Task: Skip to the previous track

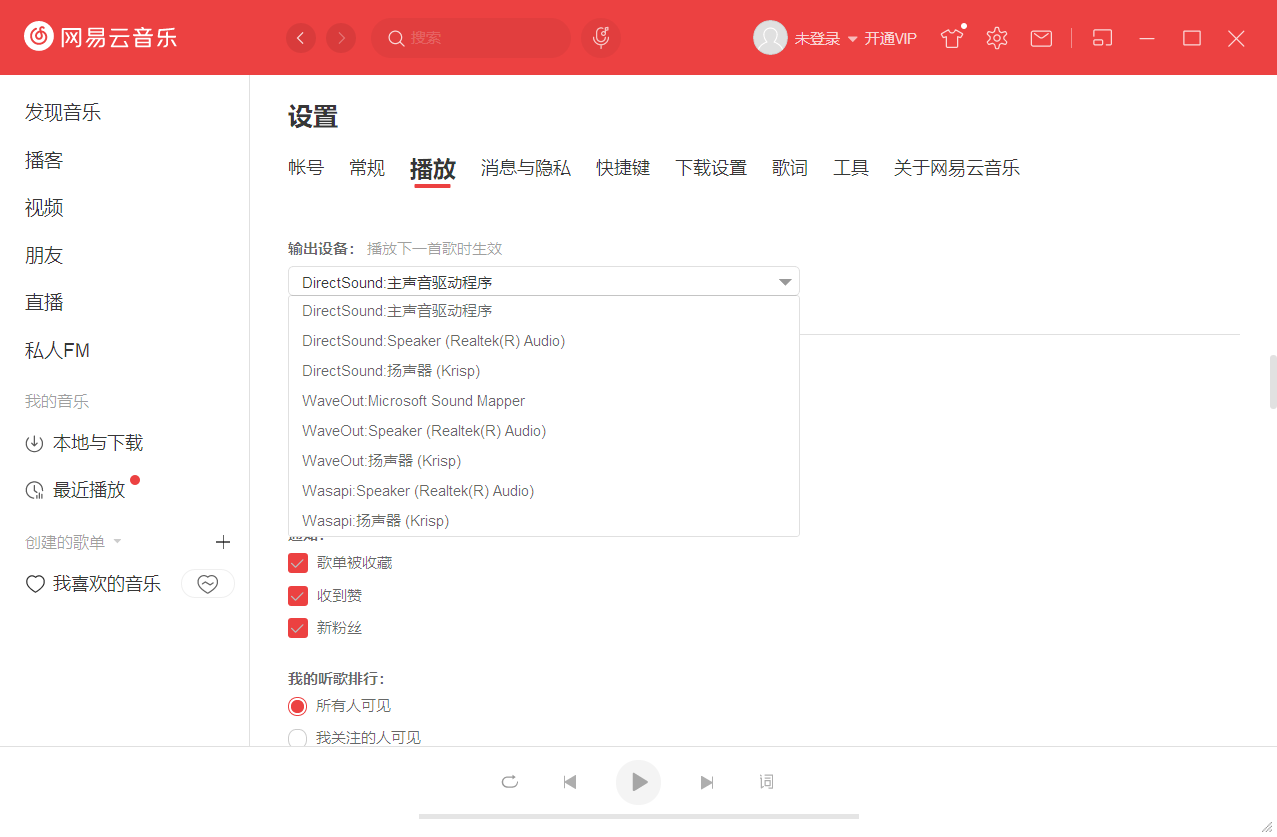Action: (x=570, y=782)
